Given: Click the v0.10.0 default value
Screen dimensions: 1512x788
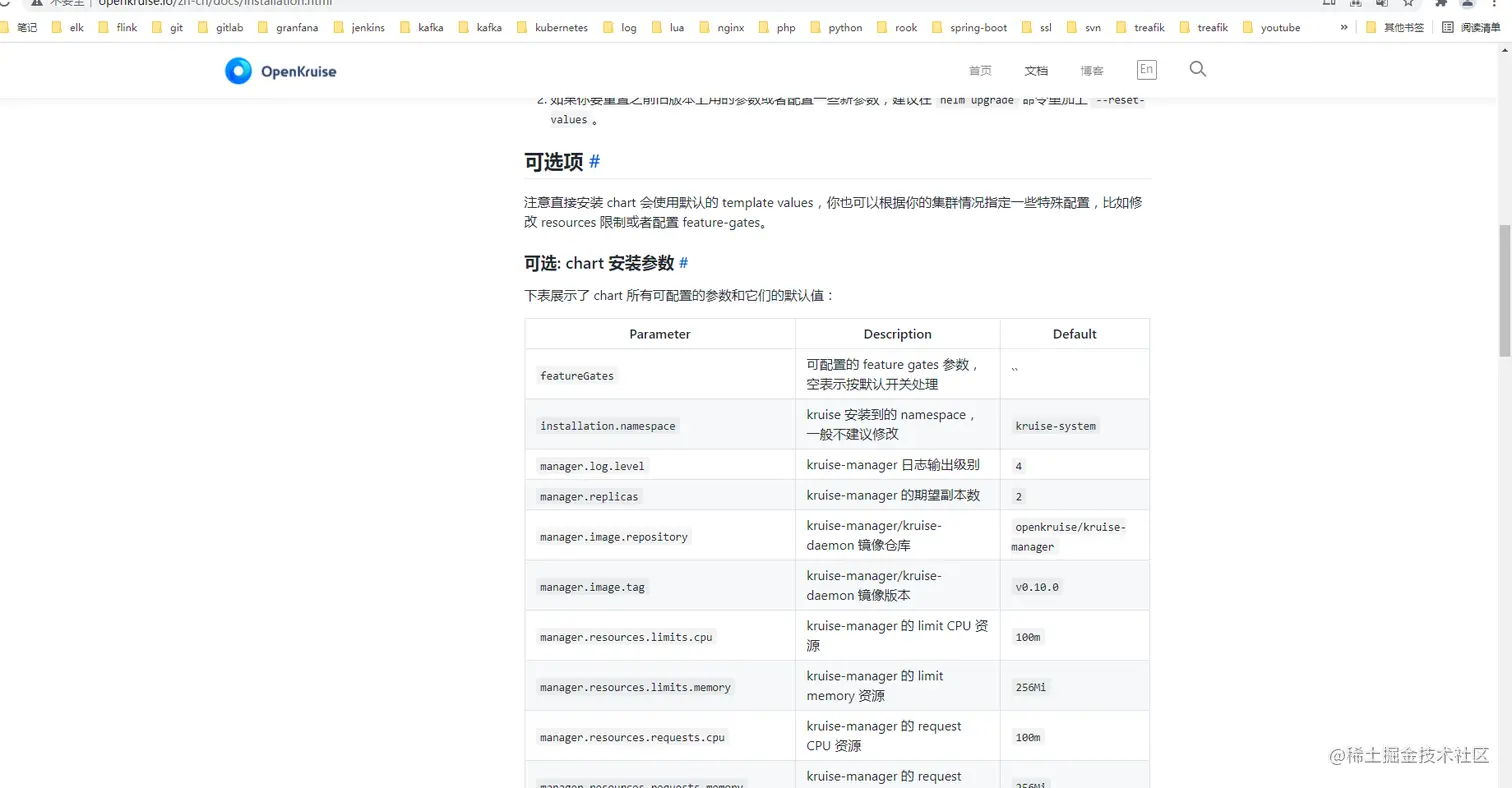Looking at the screenshot, I should (x=1037, y=587).
